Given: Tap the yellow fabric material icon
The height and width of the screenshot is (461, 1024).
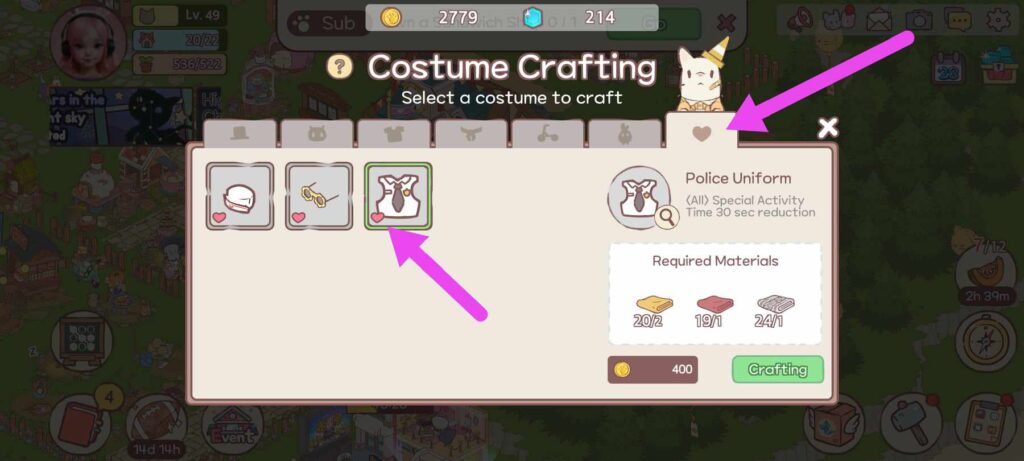Looking at the screenshot, I should point(654,304).
